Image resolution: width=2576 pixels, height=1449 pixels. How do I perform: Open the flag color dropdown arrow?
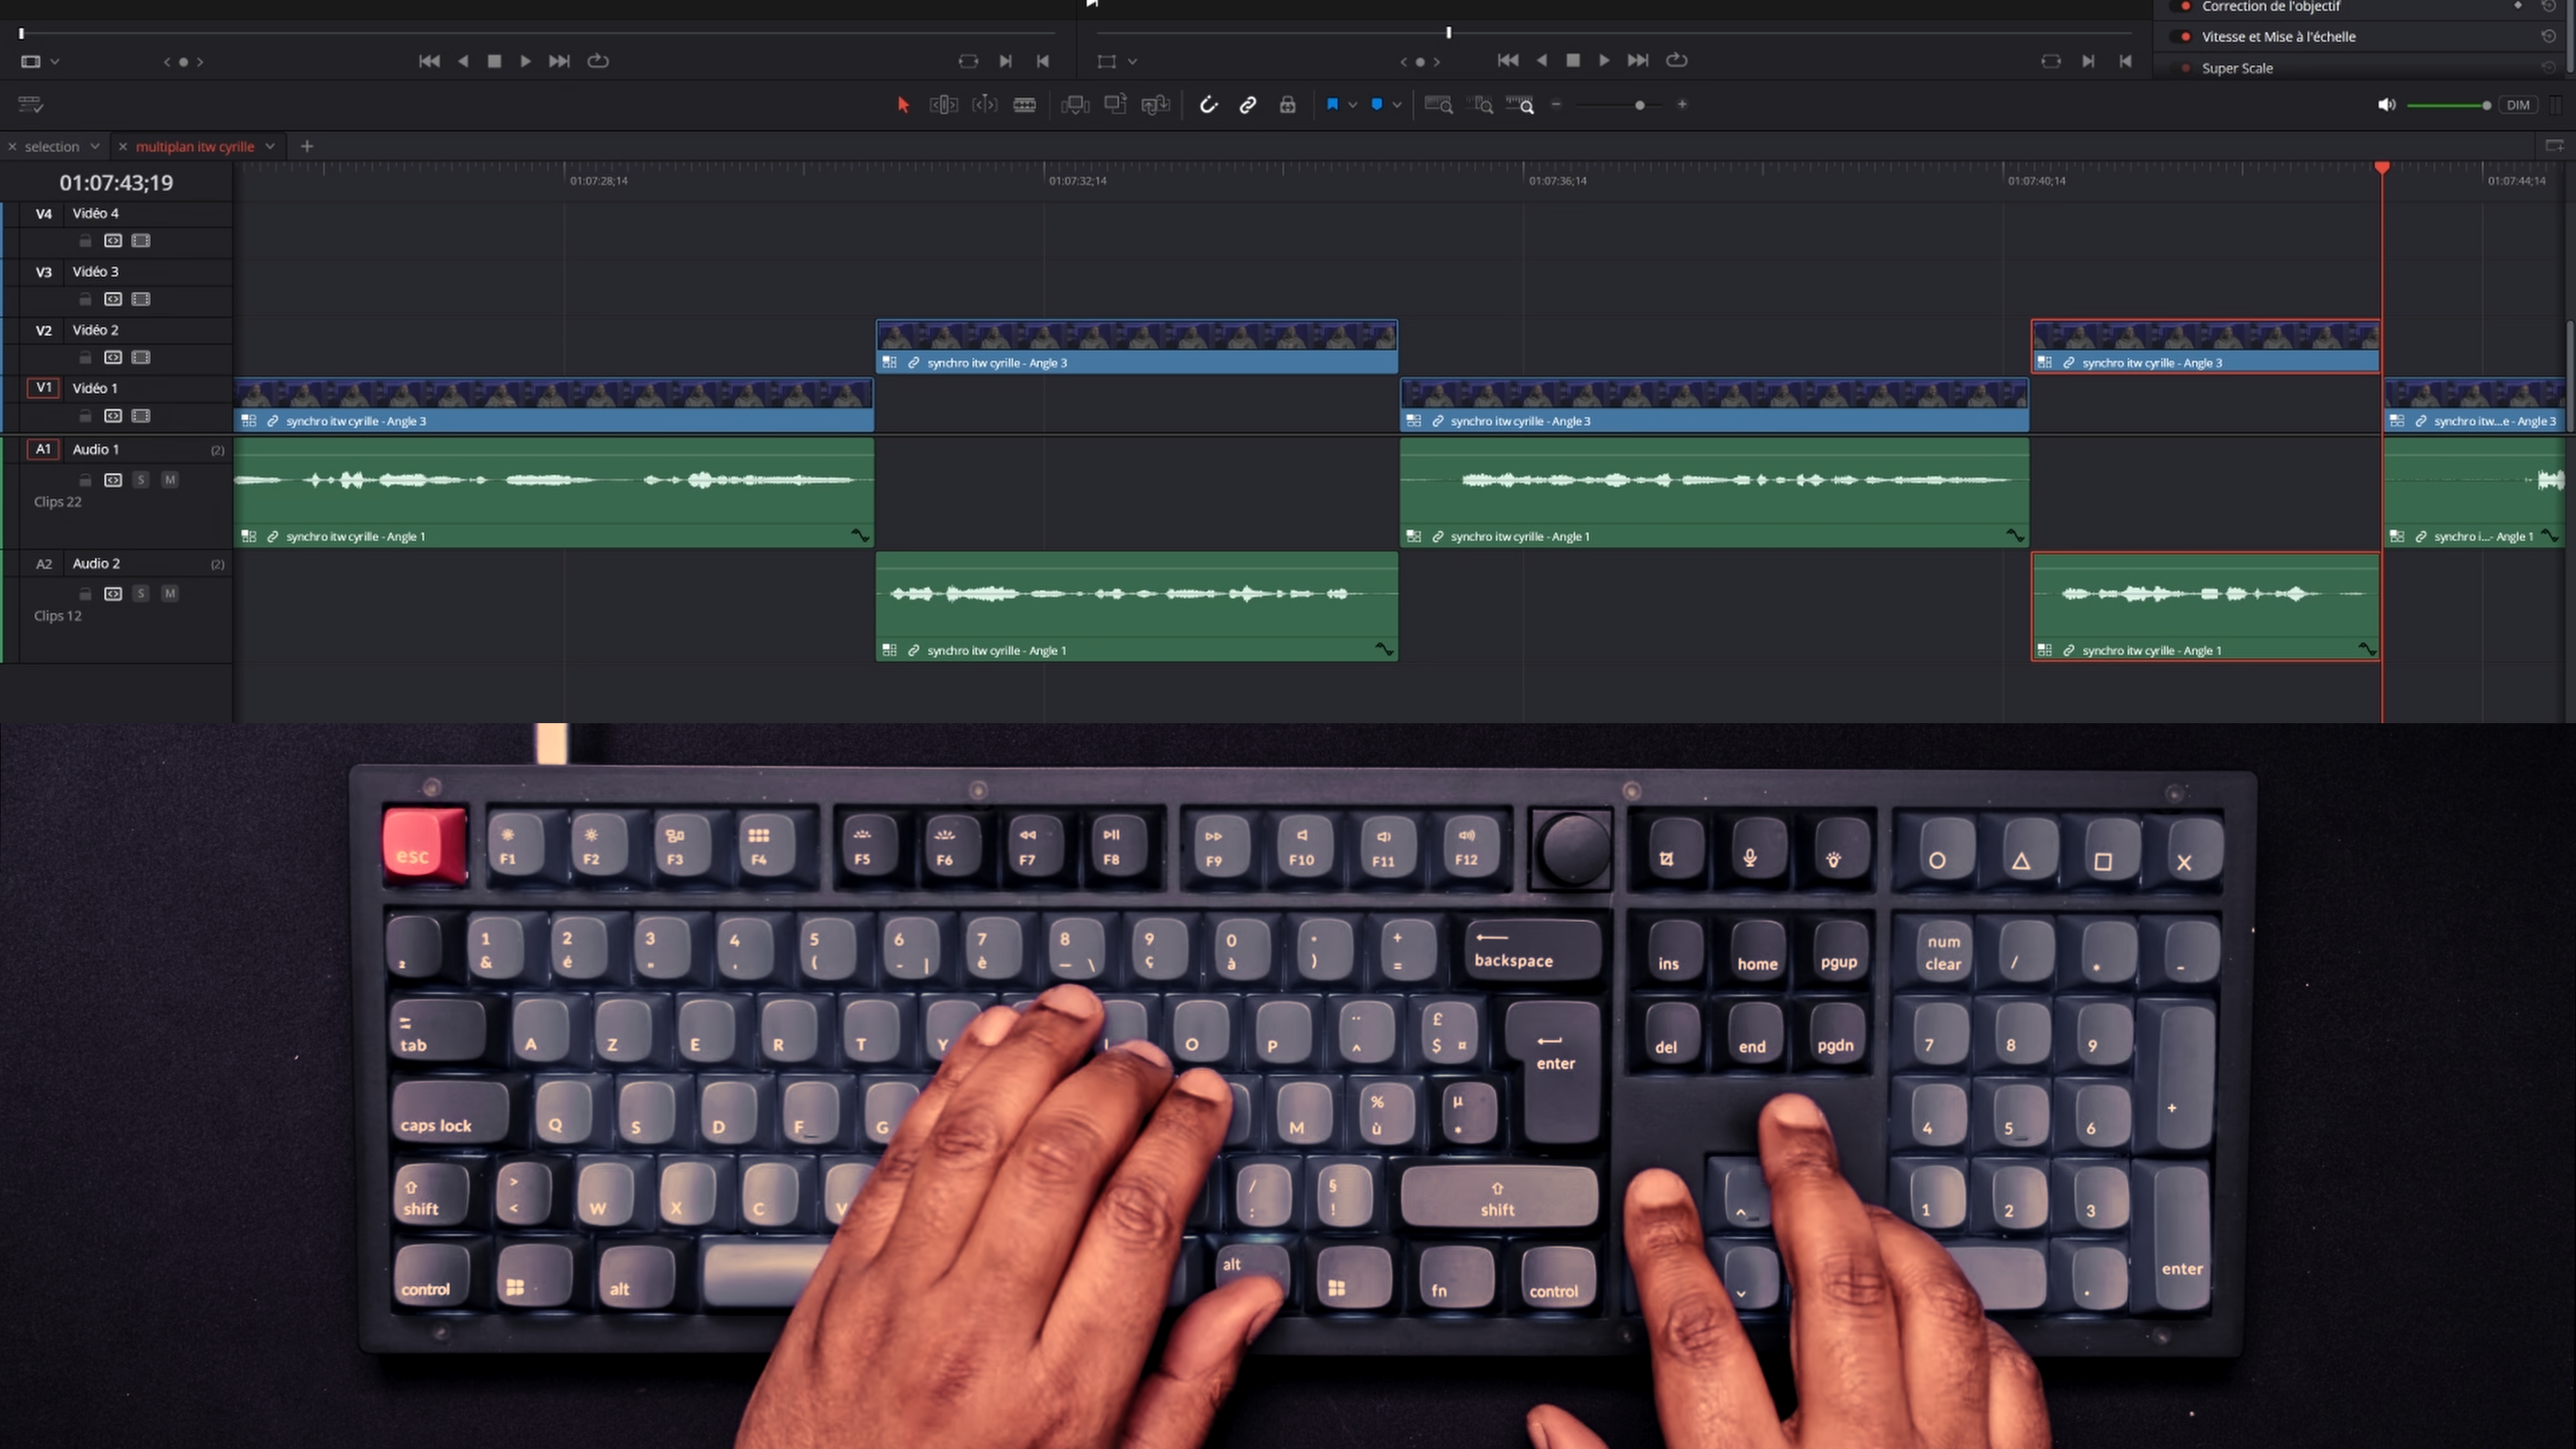click(x=1353, y=105)
